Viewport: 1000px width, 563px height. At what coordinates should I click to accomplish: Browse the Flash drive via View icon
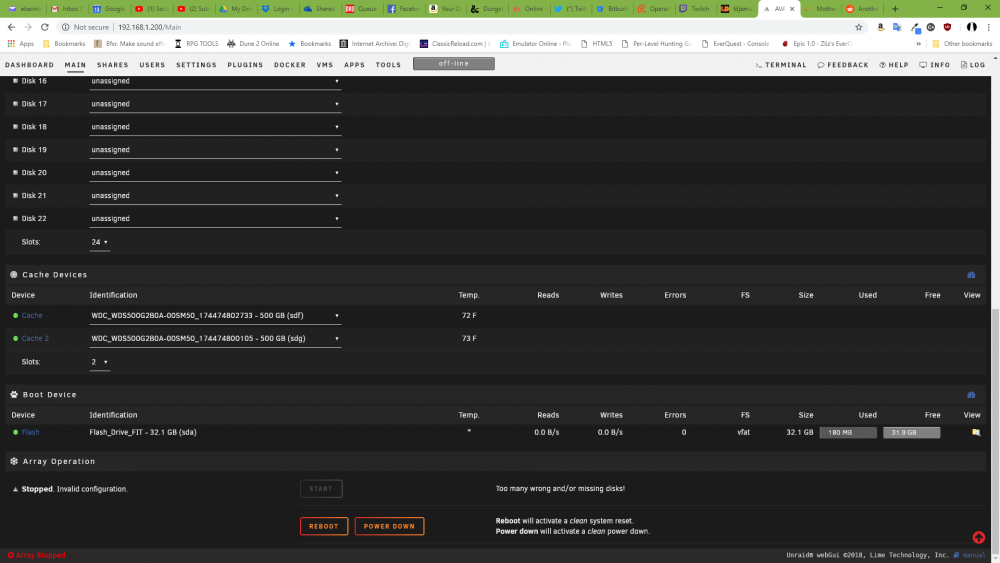[x=976, y=432]
